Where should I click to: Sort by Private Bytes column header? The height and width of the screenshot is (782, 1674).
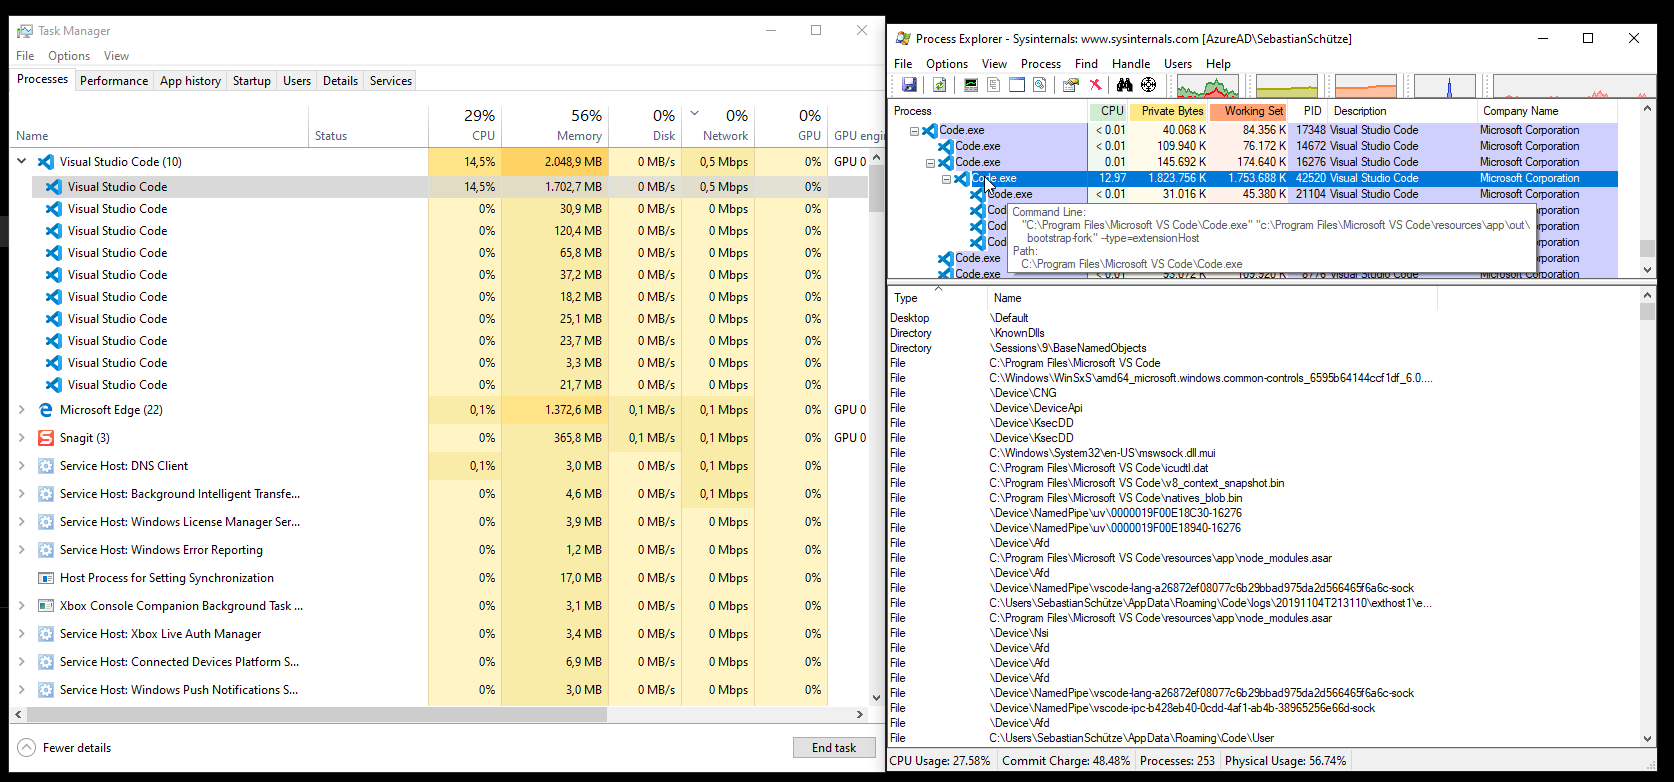click(1169, 111)
